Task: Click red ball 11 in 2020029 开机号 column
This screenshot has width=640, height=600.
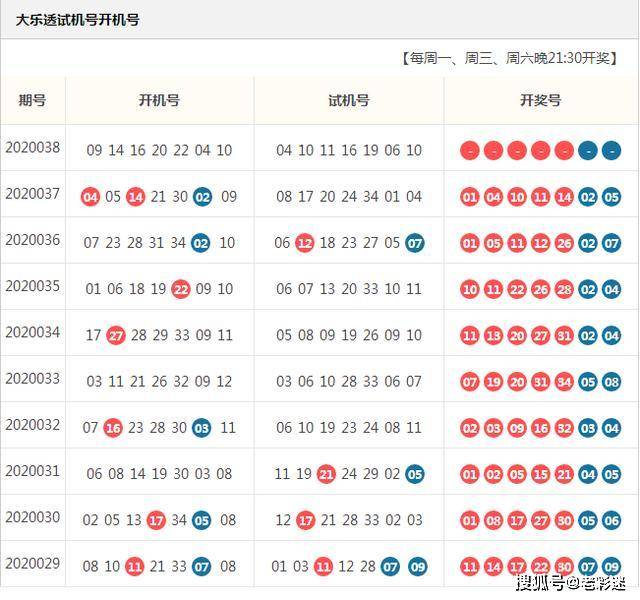Action: click(x=135, y=567)
